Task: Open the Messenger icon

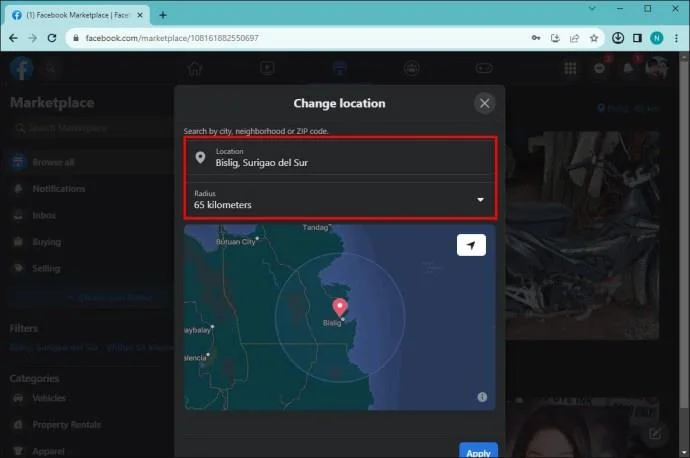Action: [599, 68]
